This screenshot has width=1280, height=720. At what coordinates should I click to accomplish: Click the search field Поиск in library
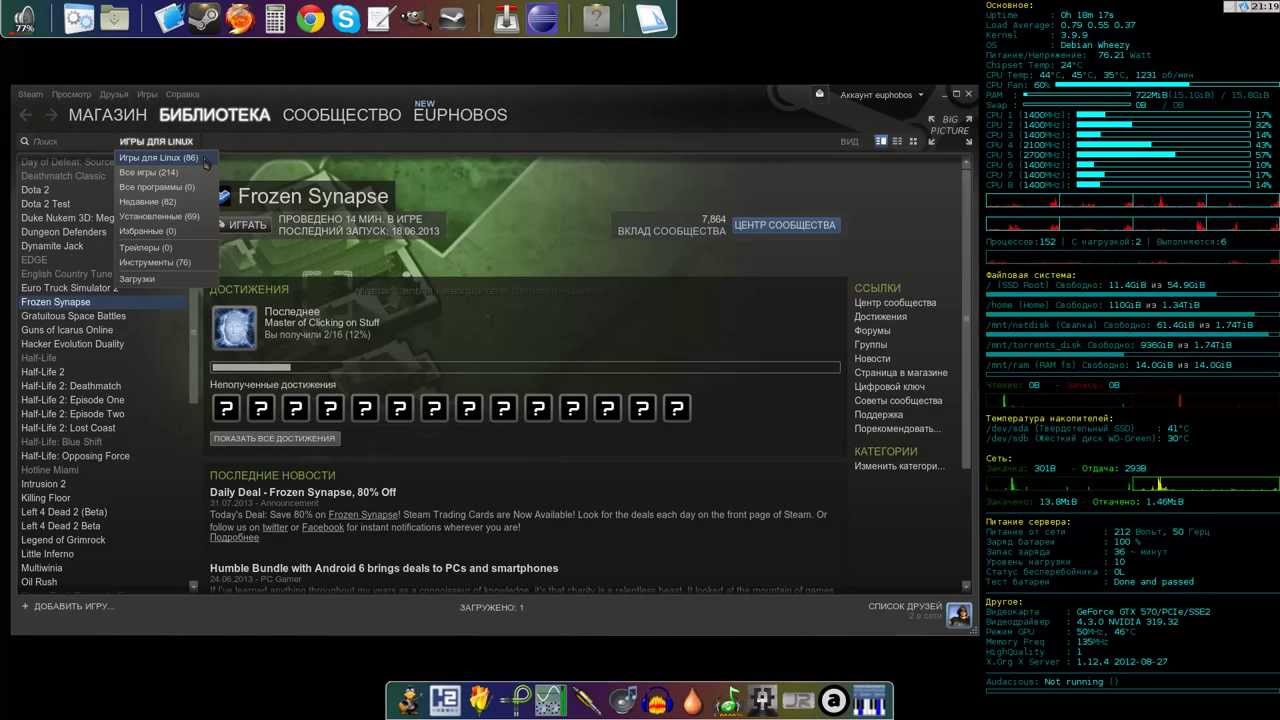(x=65, y=142)
